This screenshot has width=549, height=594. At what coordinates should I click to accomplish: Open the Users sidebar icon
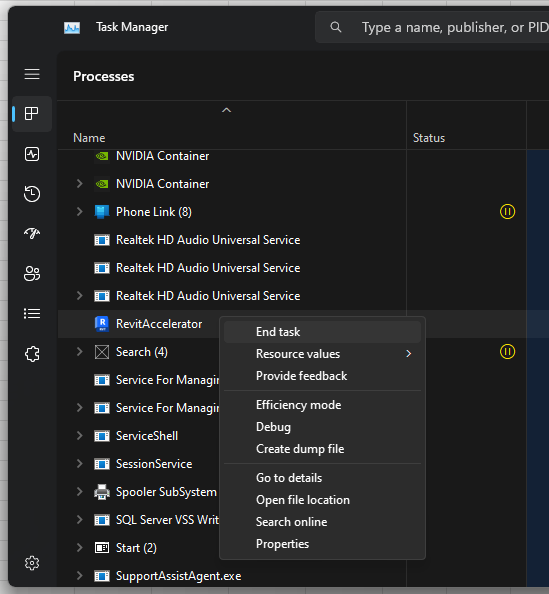tap(32, 274)
